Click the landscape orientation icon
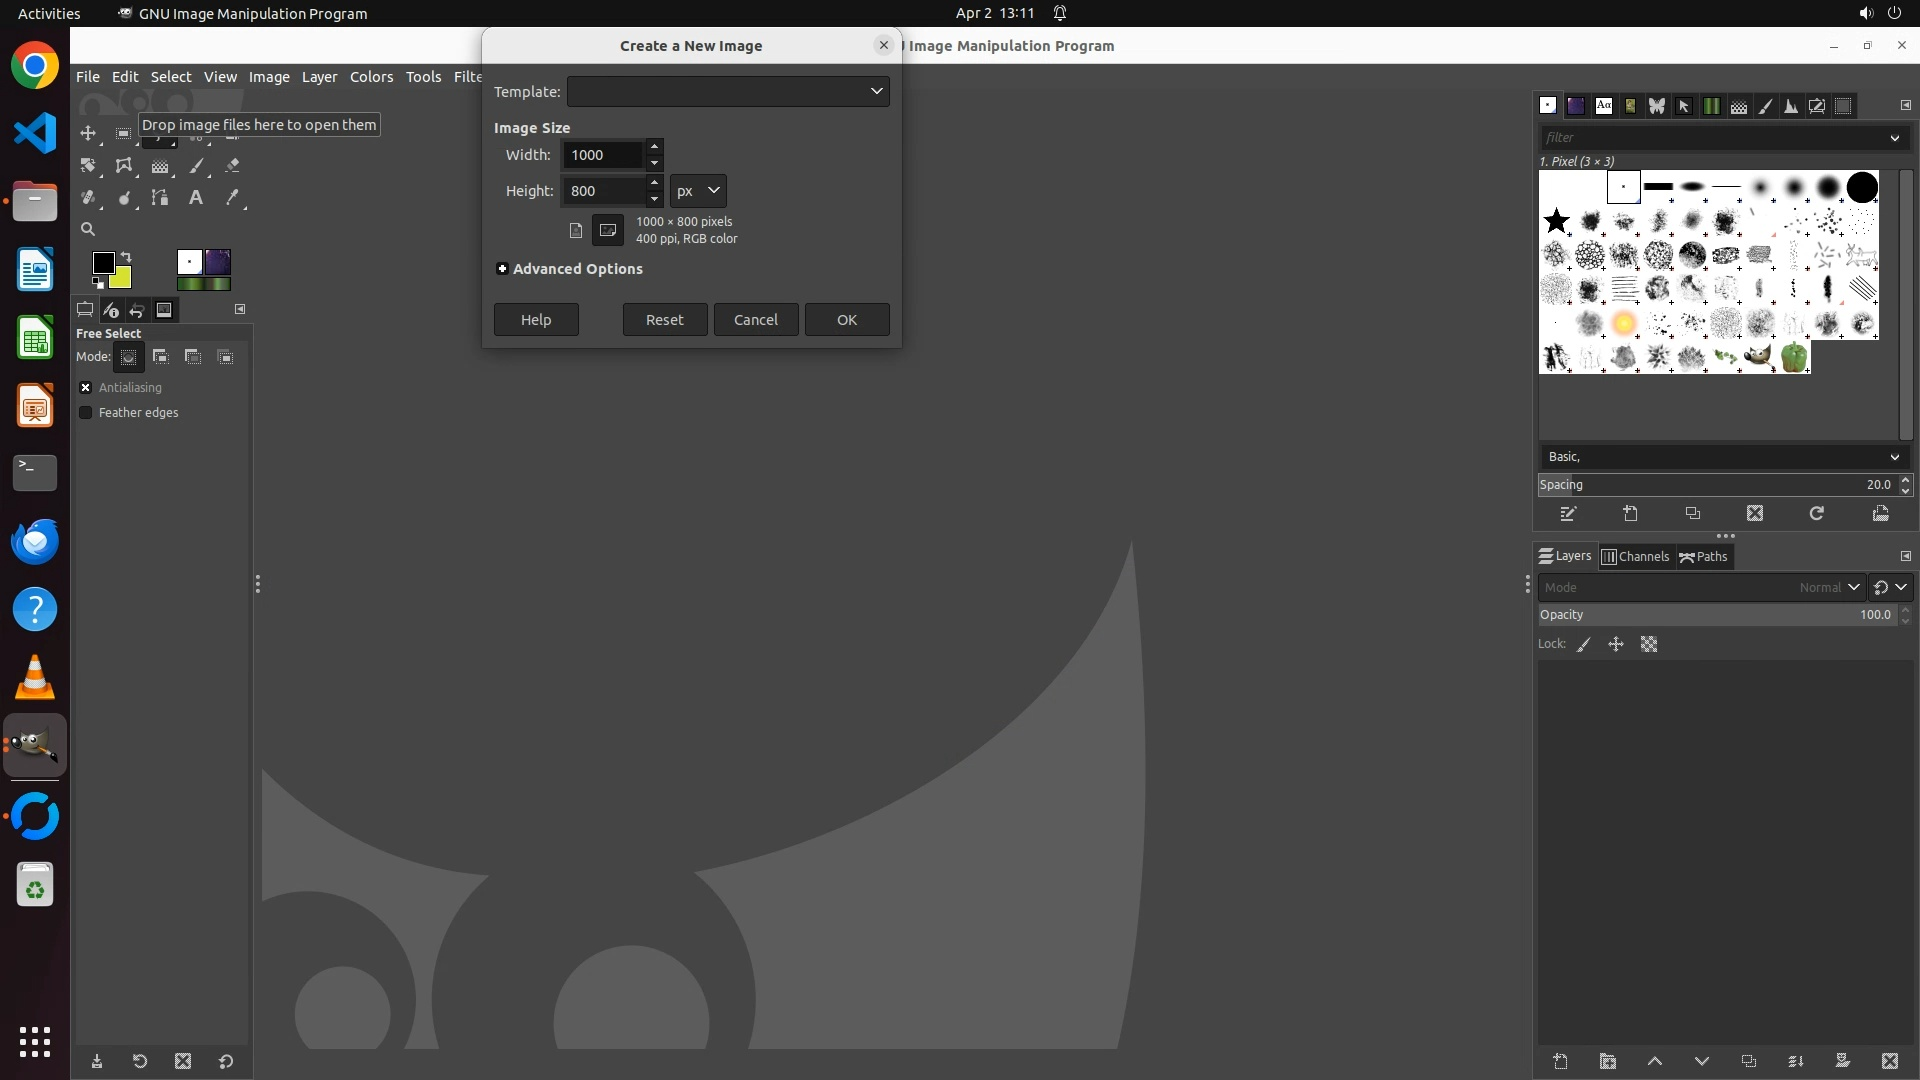Screen dimensions: 1920x1080 607,230
